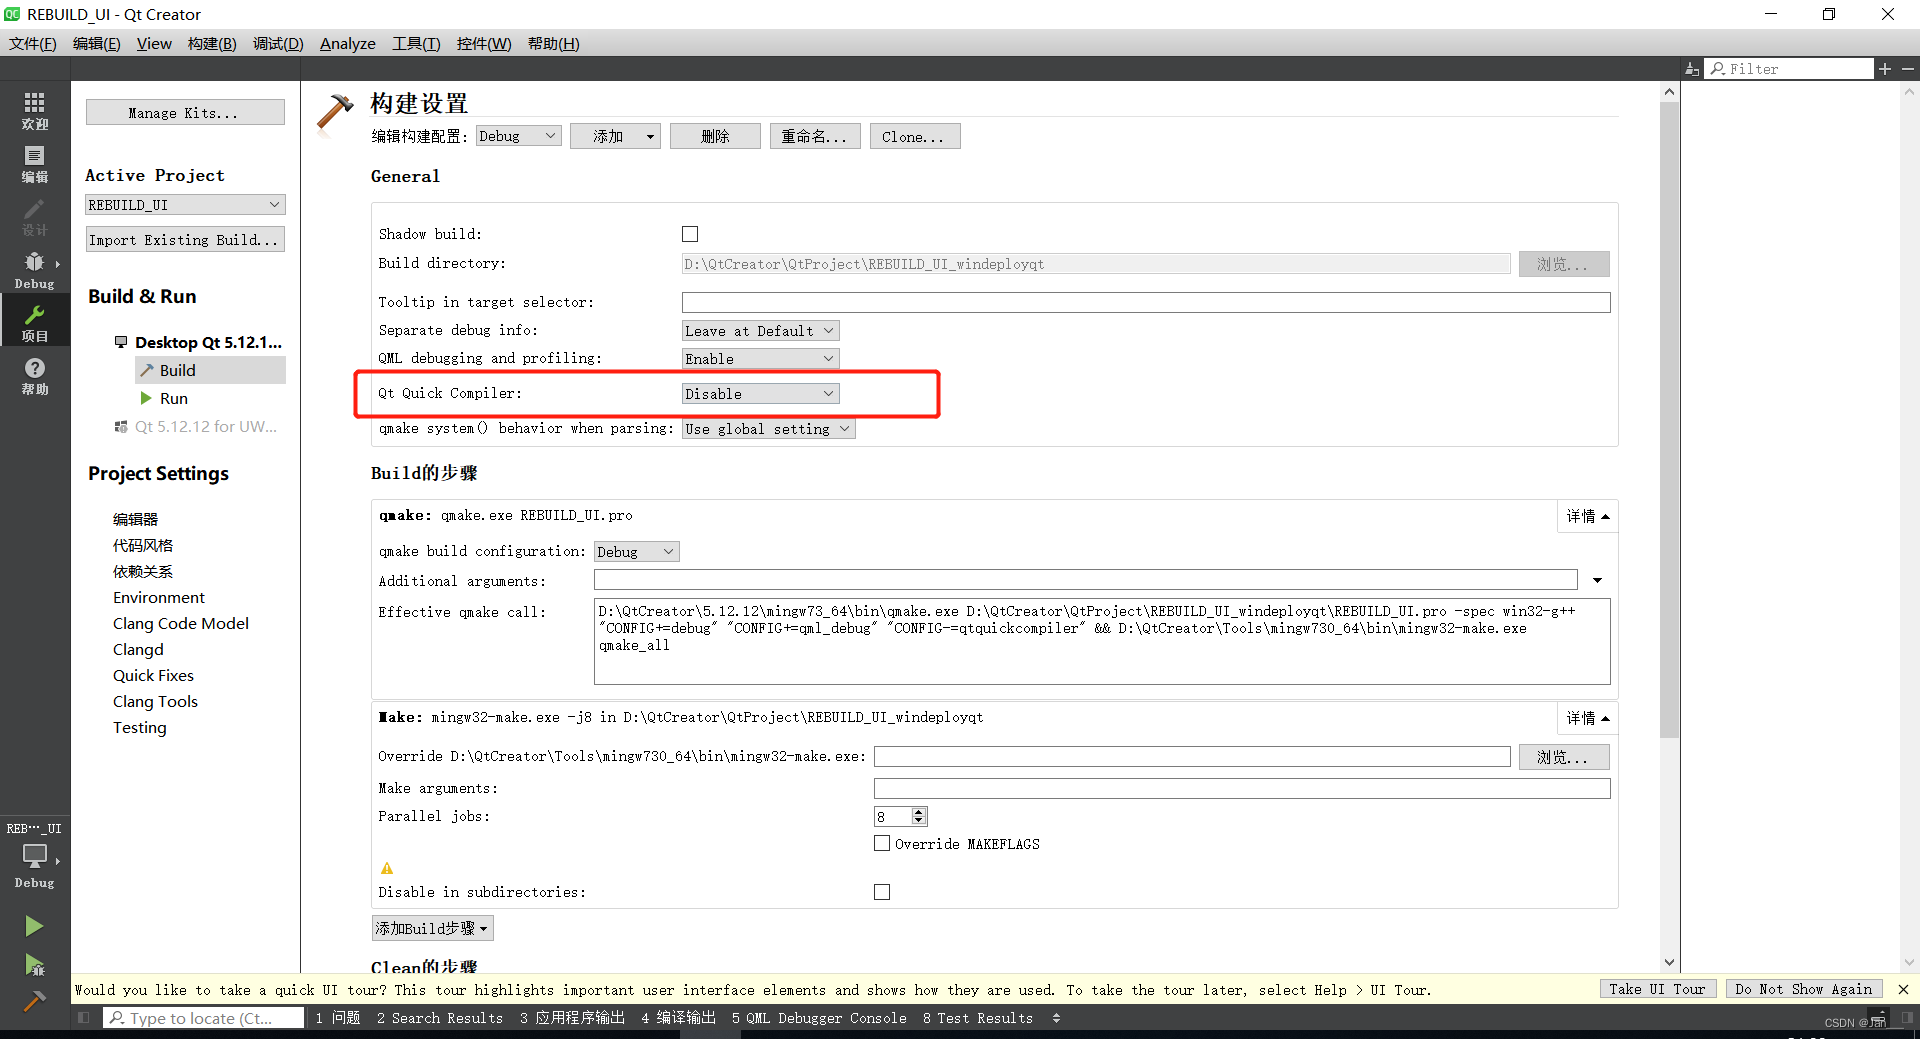Image resolution: width=1920 pixels, height=1039 pixels.
Task: Open the 帮助 (Help) mode
Action: point(35,376)
